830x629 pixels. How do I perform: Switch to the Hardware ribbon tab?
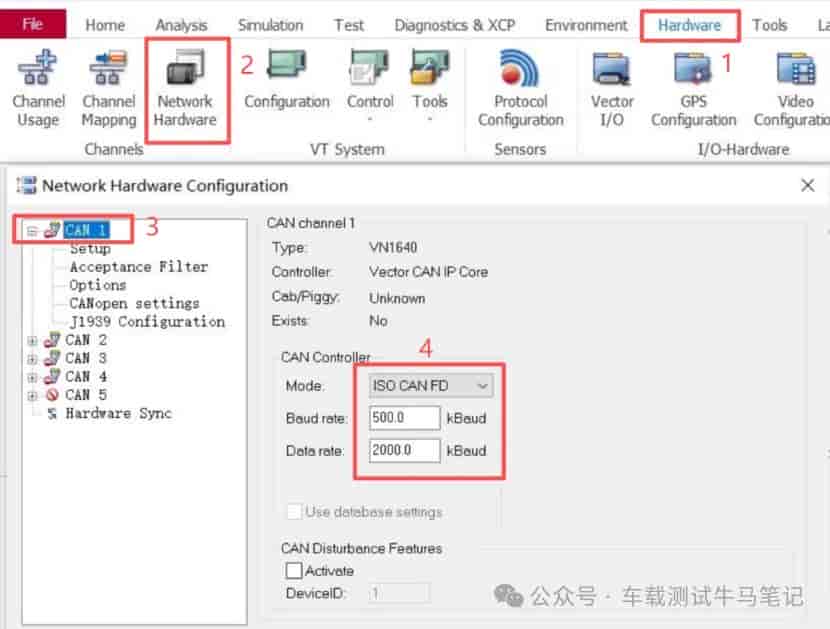click(x=689, y=25)
